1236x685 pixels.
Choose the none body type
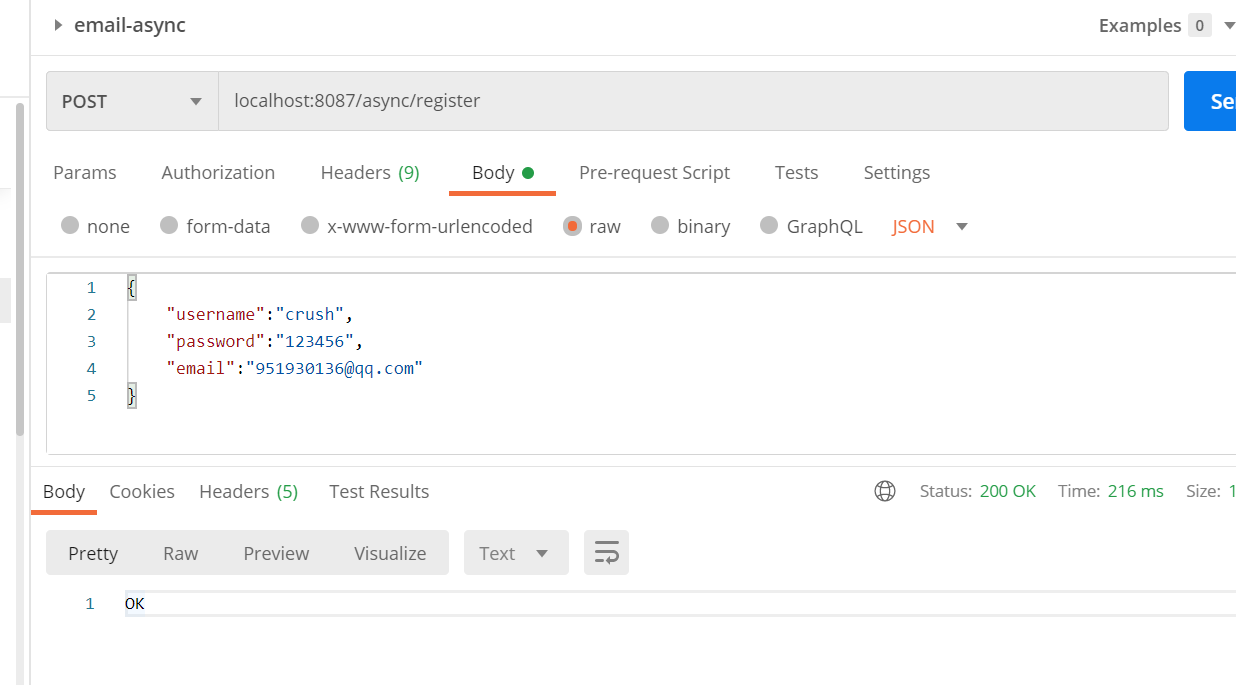95,226
